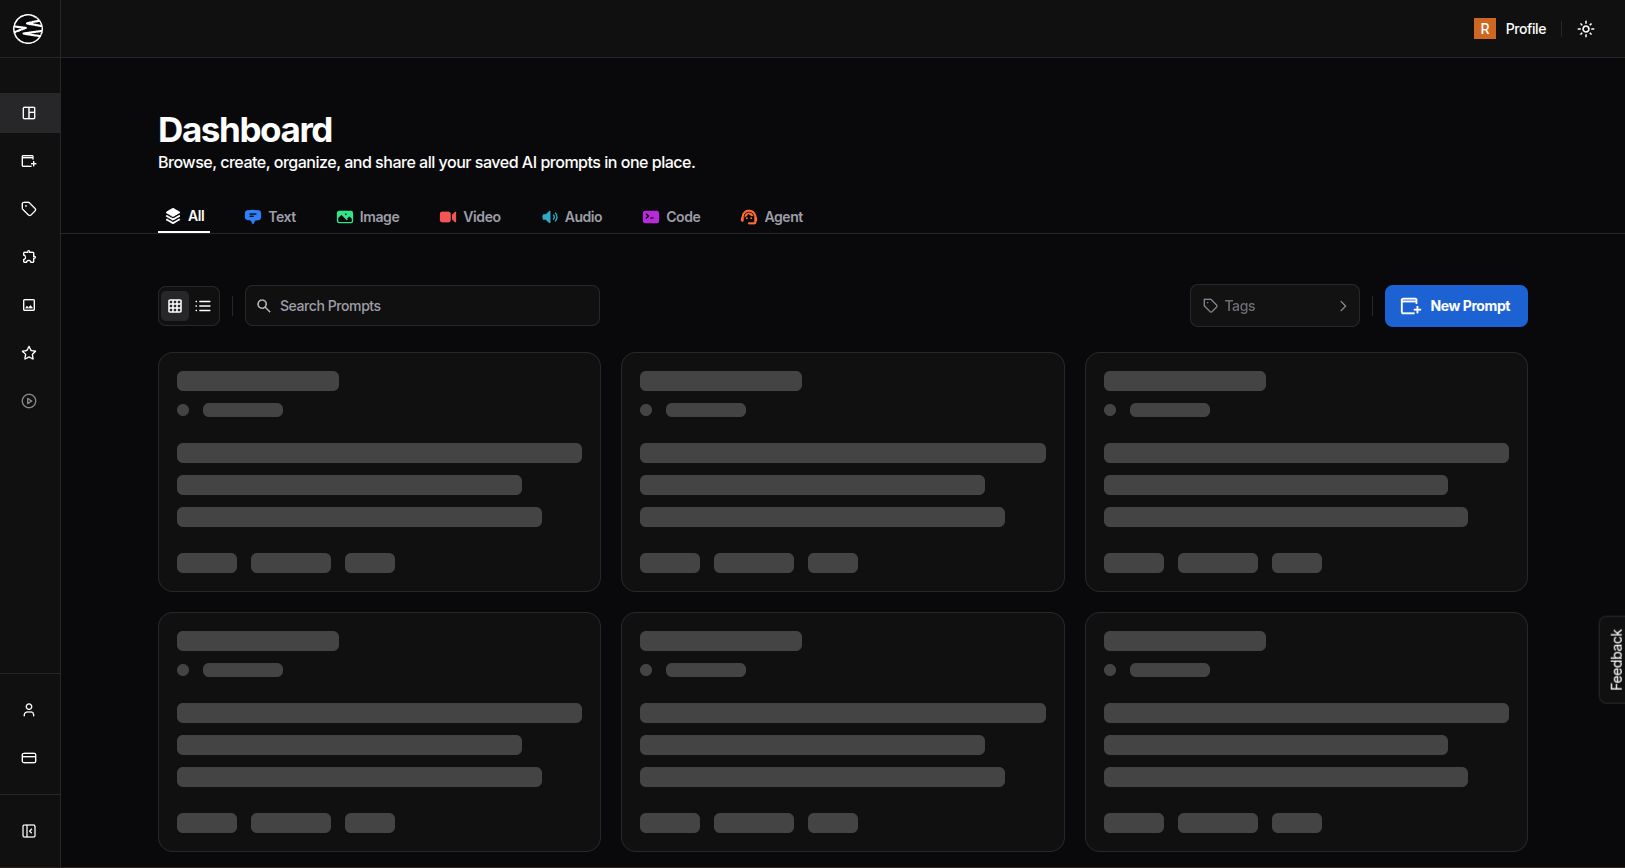Screen dimensions: 1625x868
Task: Switch to list view layout
Action: [203, 306]
